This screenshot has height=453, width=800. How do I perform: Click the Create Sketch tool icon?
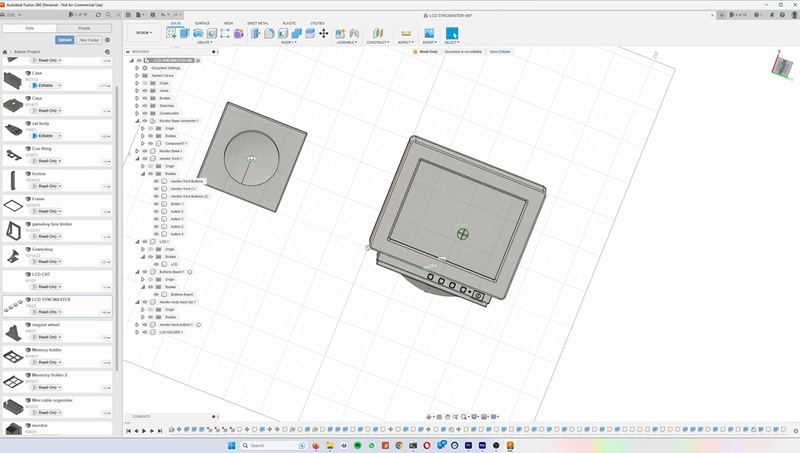(x=171, y=33)
